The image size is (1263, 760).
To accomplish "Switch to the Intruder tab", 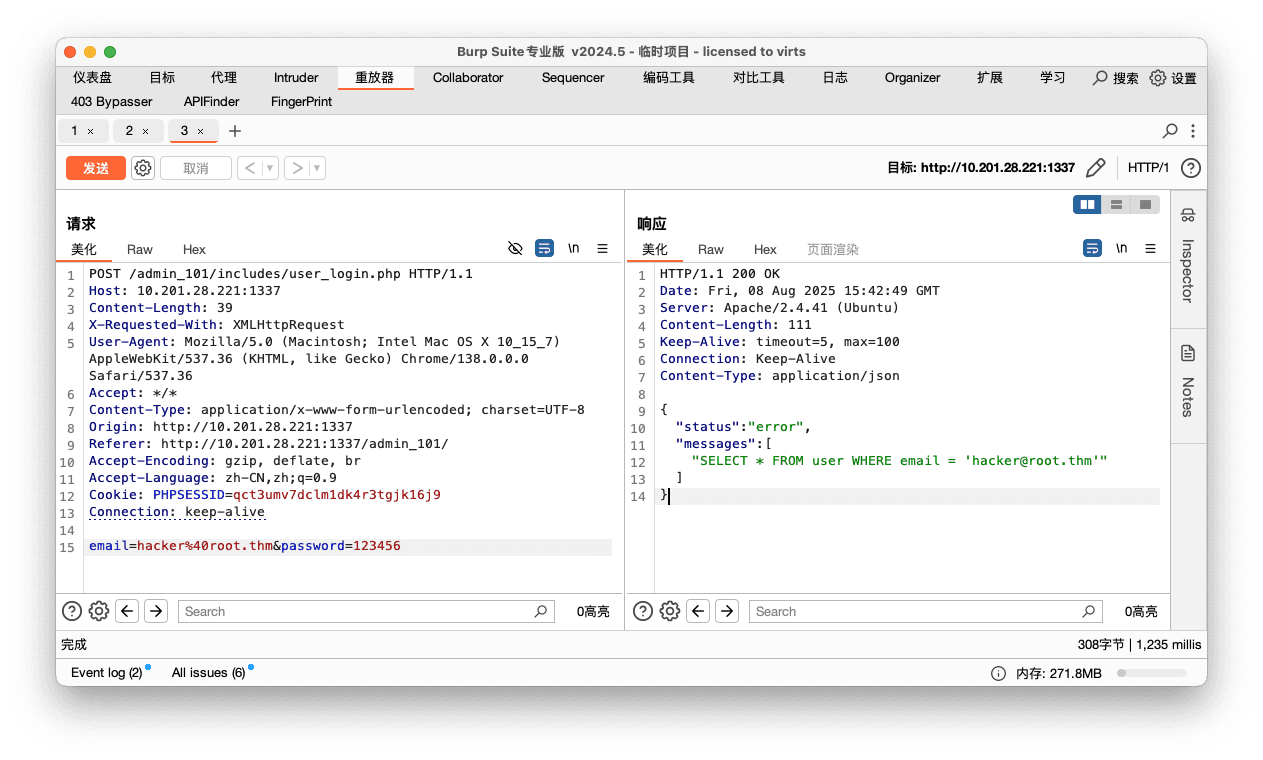I will click(x=296, y=78).
